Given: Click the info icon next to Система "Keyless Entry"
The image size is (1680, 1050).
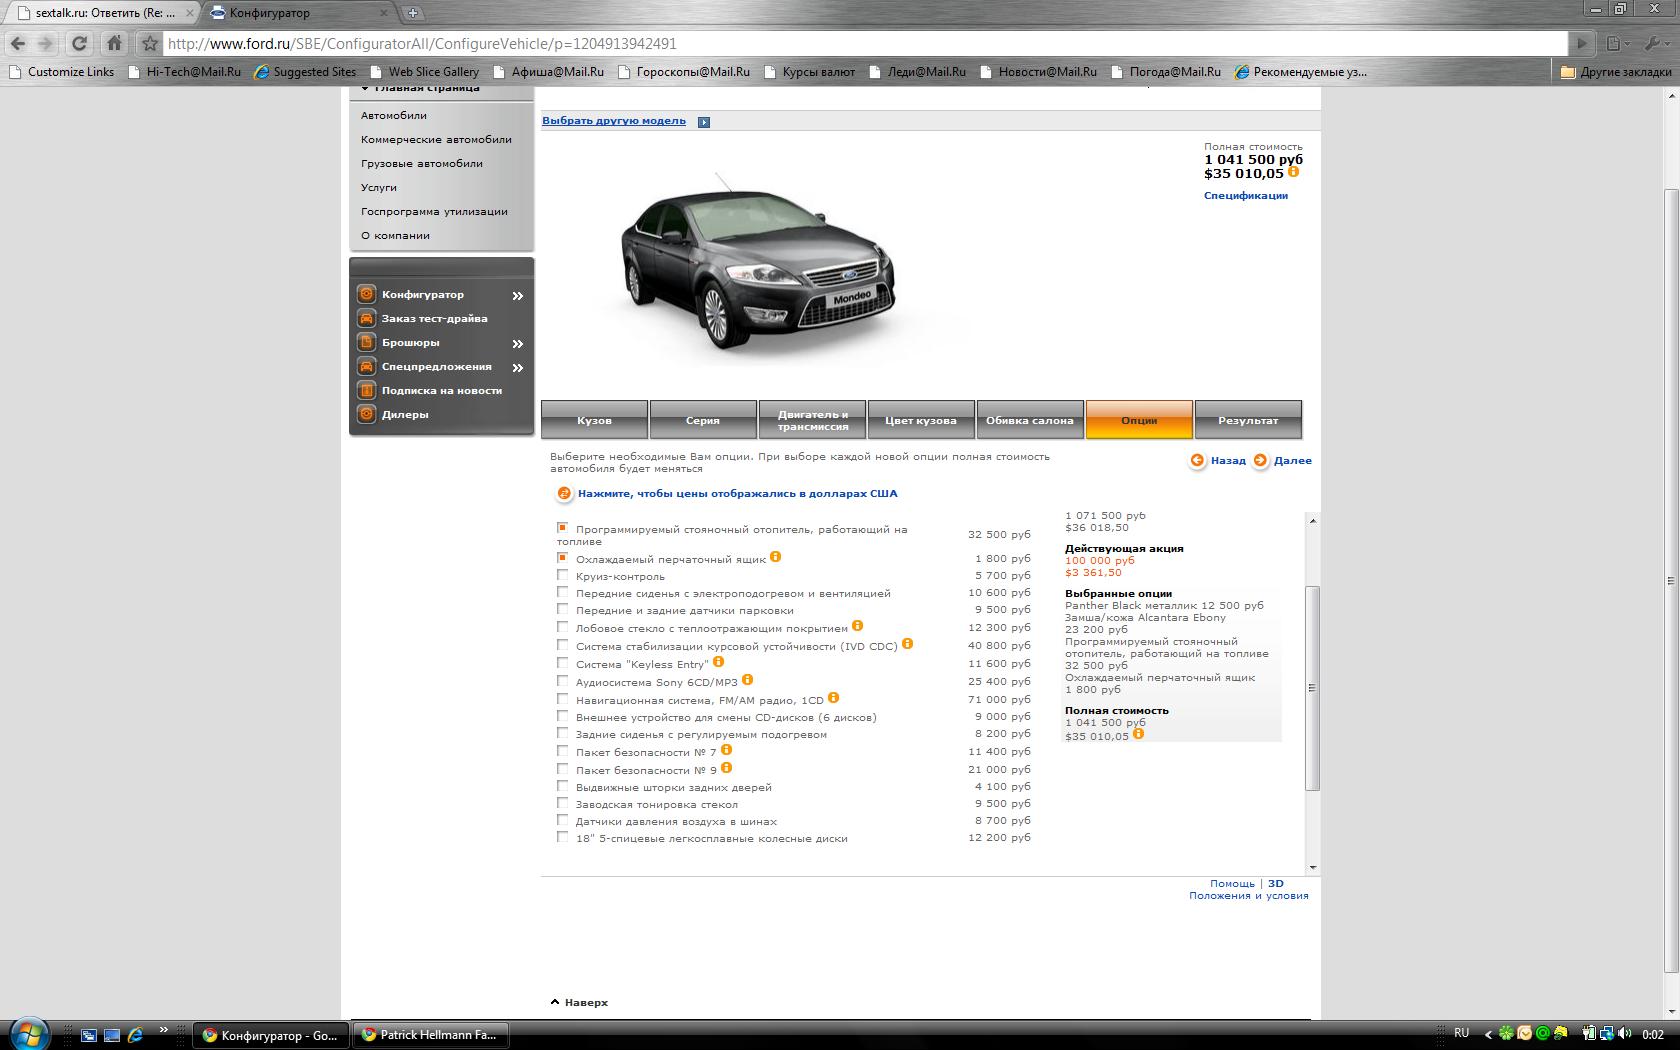Looking at the screenshot, I should 718,662.
